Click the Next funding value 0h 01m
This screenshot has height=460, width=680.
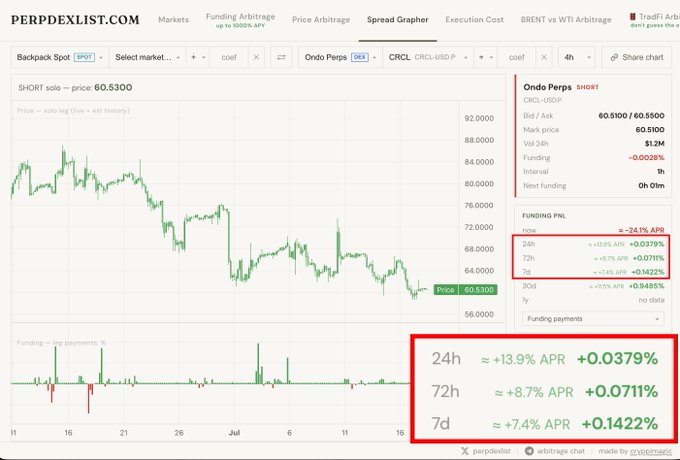coord(651,186)
